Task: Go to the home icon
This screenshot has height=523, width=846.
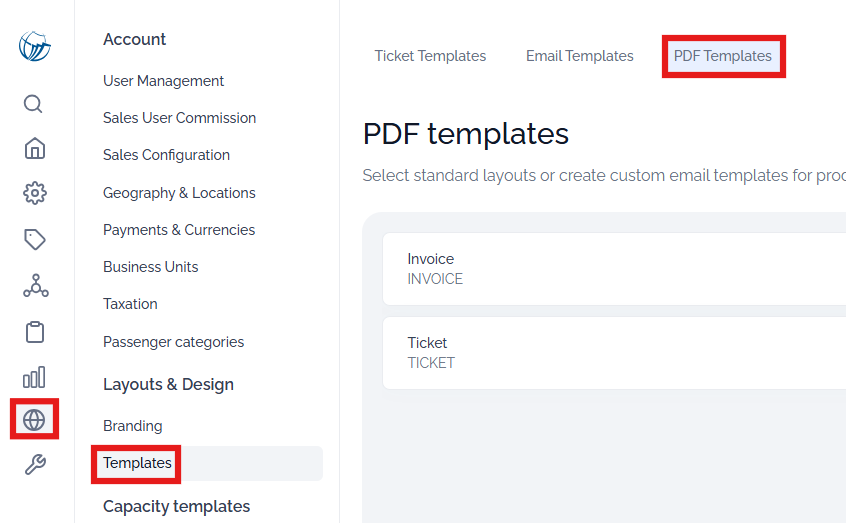Action: (x=35, y=148)
